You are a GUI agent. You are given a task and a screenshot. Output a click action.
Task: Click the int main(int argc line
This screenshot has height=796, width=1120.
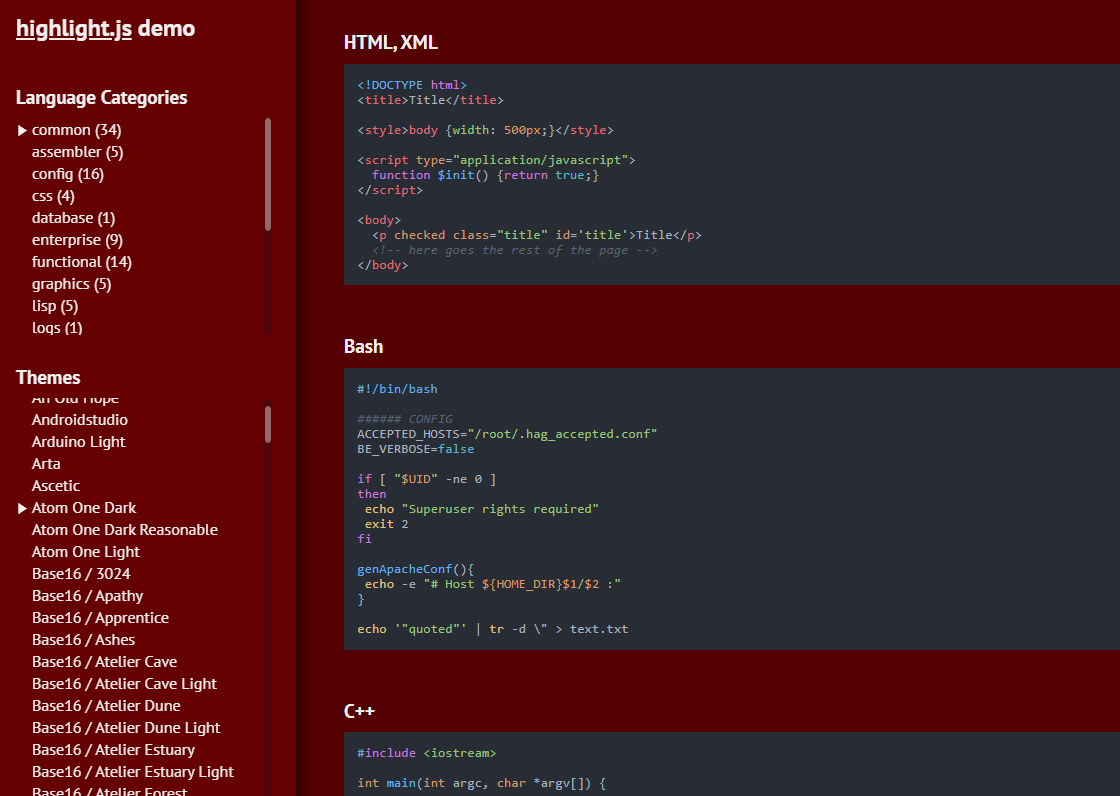(481, 783)
